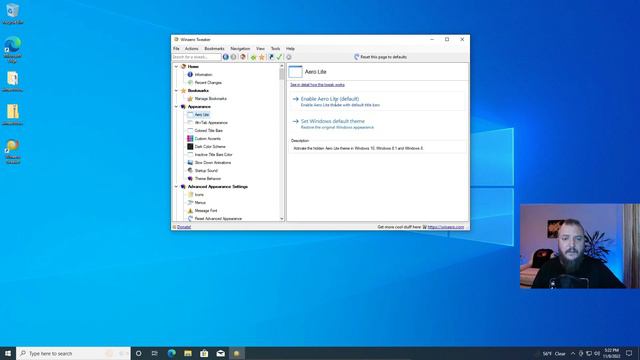
Task: Select Alt+Tab Appearance in the tree
Action: point(211,122)
